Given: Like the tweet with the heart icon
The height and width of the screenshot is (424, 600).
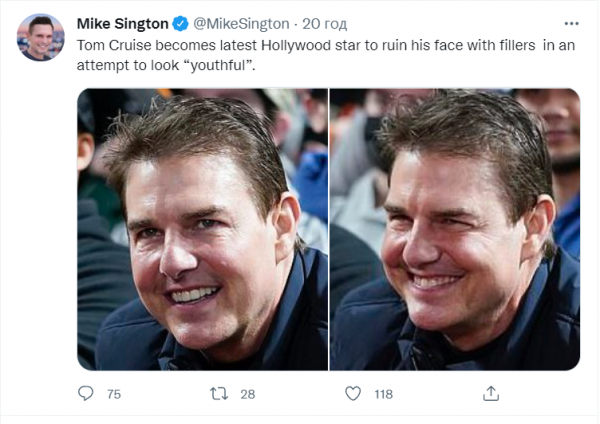Looking at the screenshot, I should pos(352,394).
